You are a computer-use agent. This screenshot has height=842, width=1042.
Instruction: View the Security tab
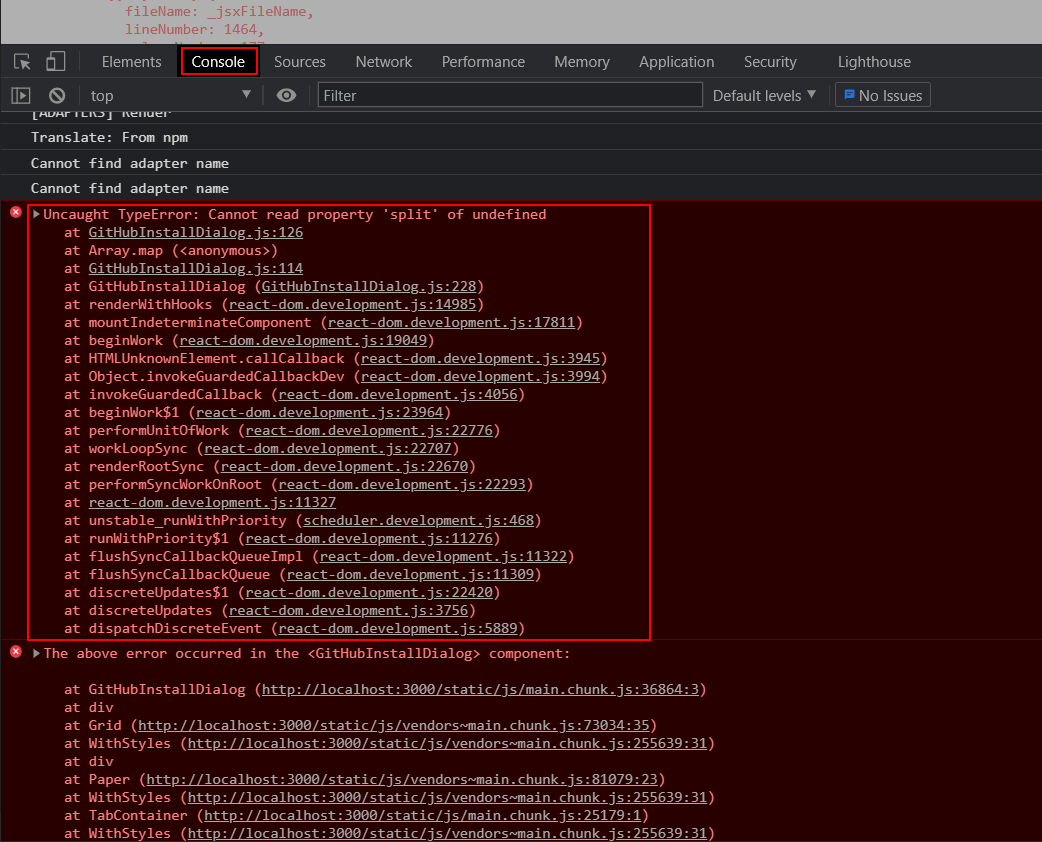coord(770,62)
